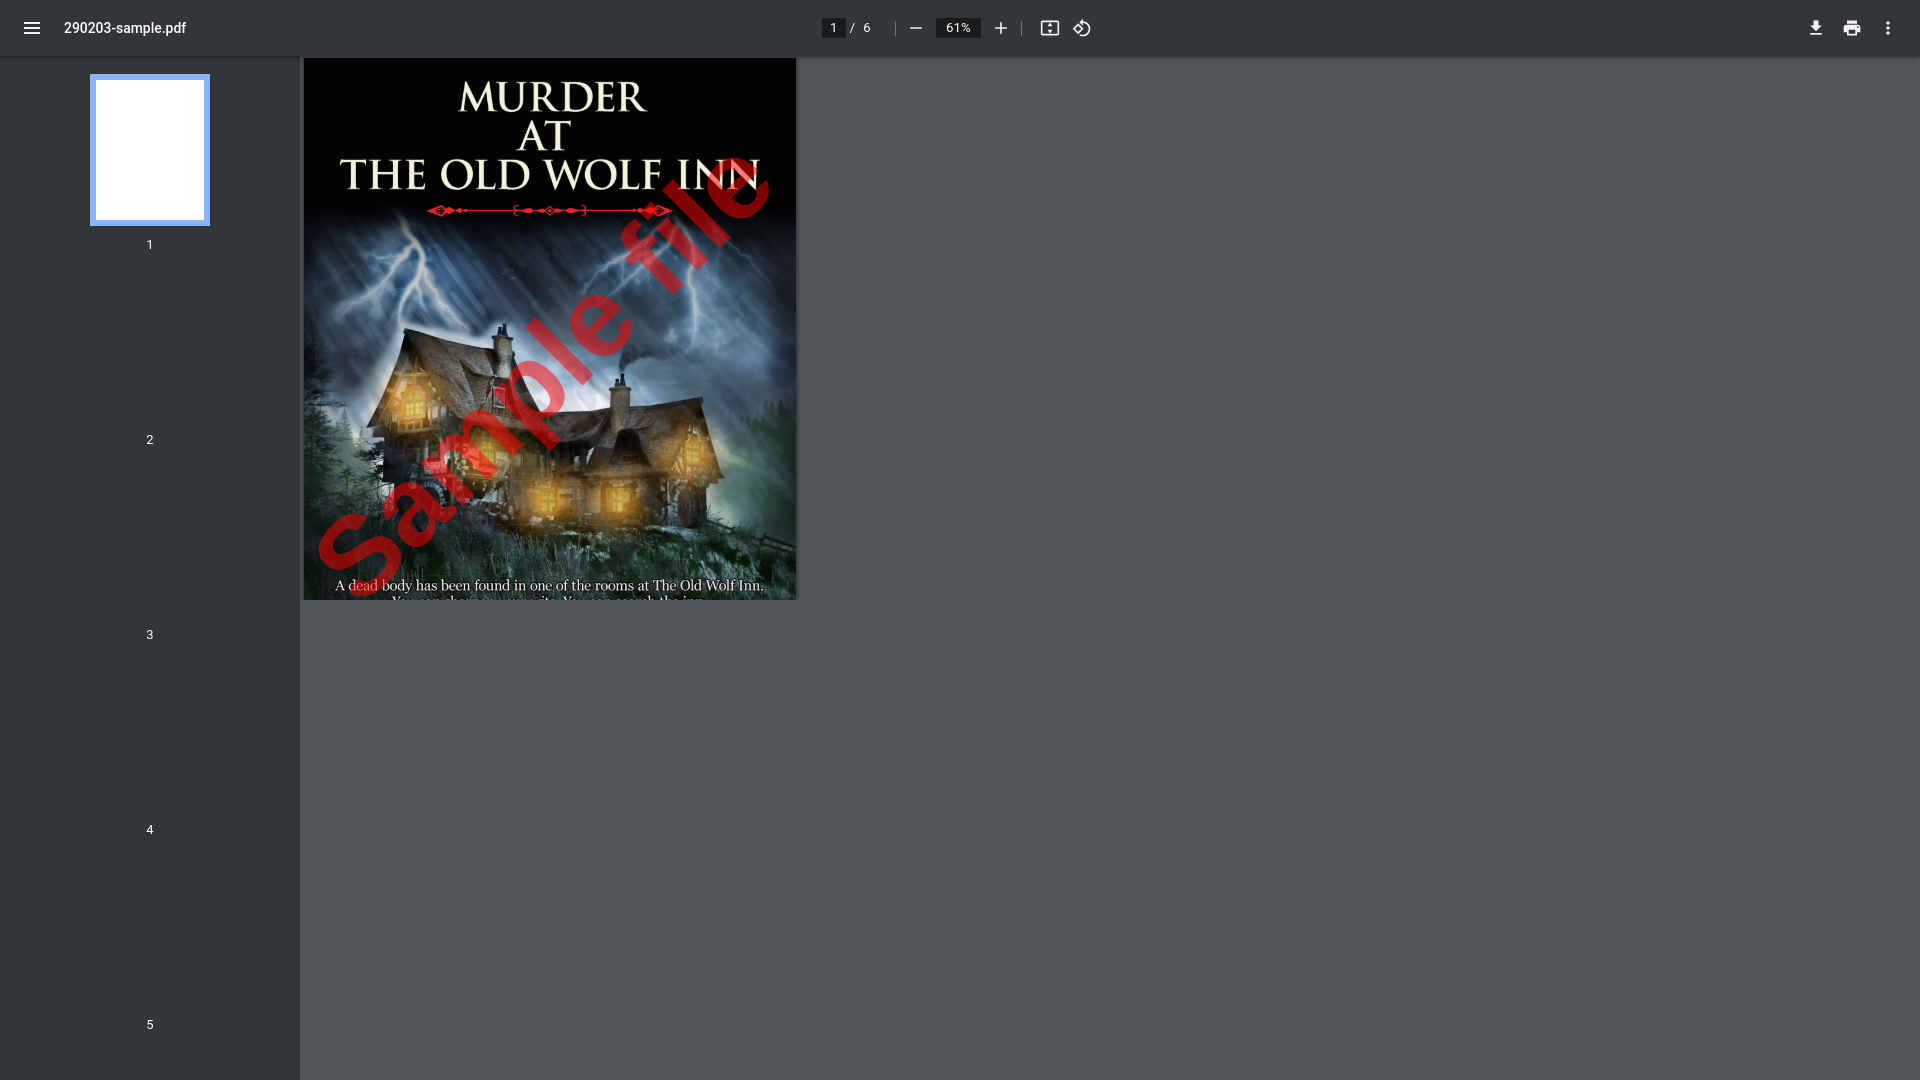Viewport: 1920px width, 1080px height.
Task: Toggle the sidebar hamburger menu
Action: (32, 28)
